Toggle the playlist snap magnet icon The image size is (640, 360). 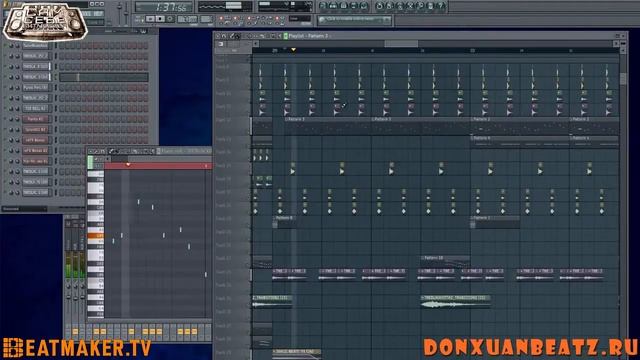[x=224, y=36]
